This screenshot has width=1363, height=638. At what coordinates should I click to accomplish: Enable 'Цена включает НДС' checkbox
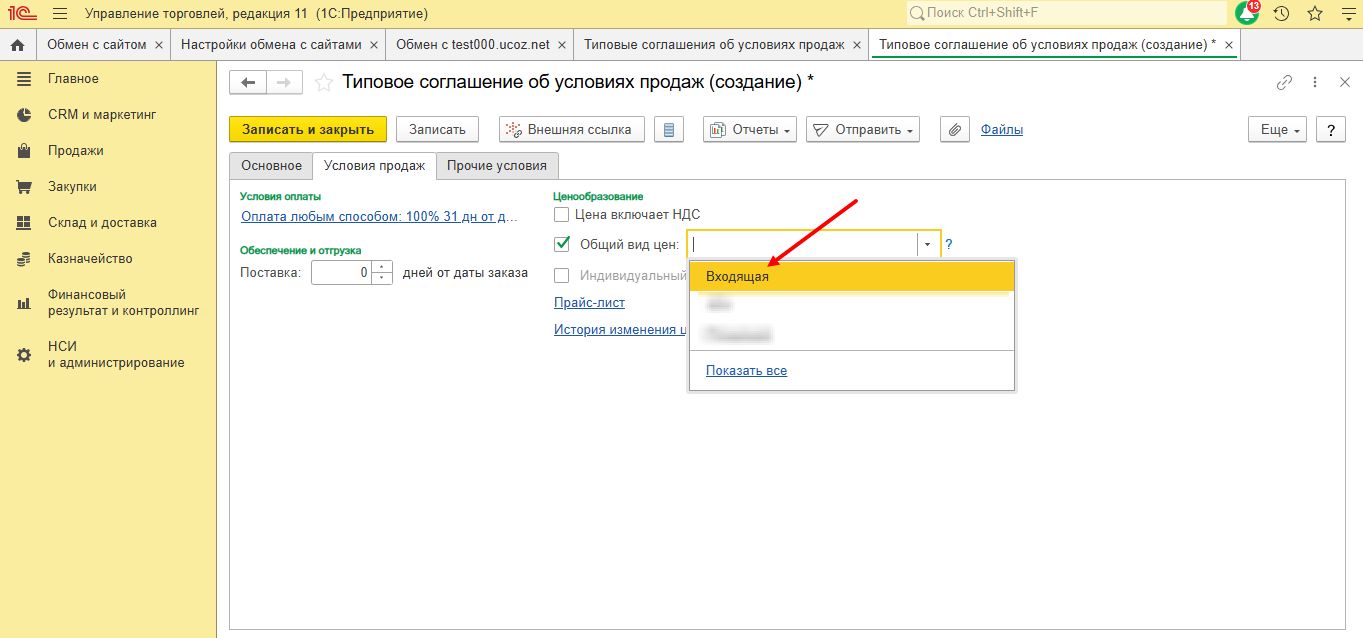pos(562,214)
